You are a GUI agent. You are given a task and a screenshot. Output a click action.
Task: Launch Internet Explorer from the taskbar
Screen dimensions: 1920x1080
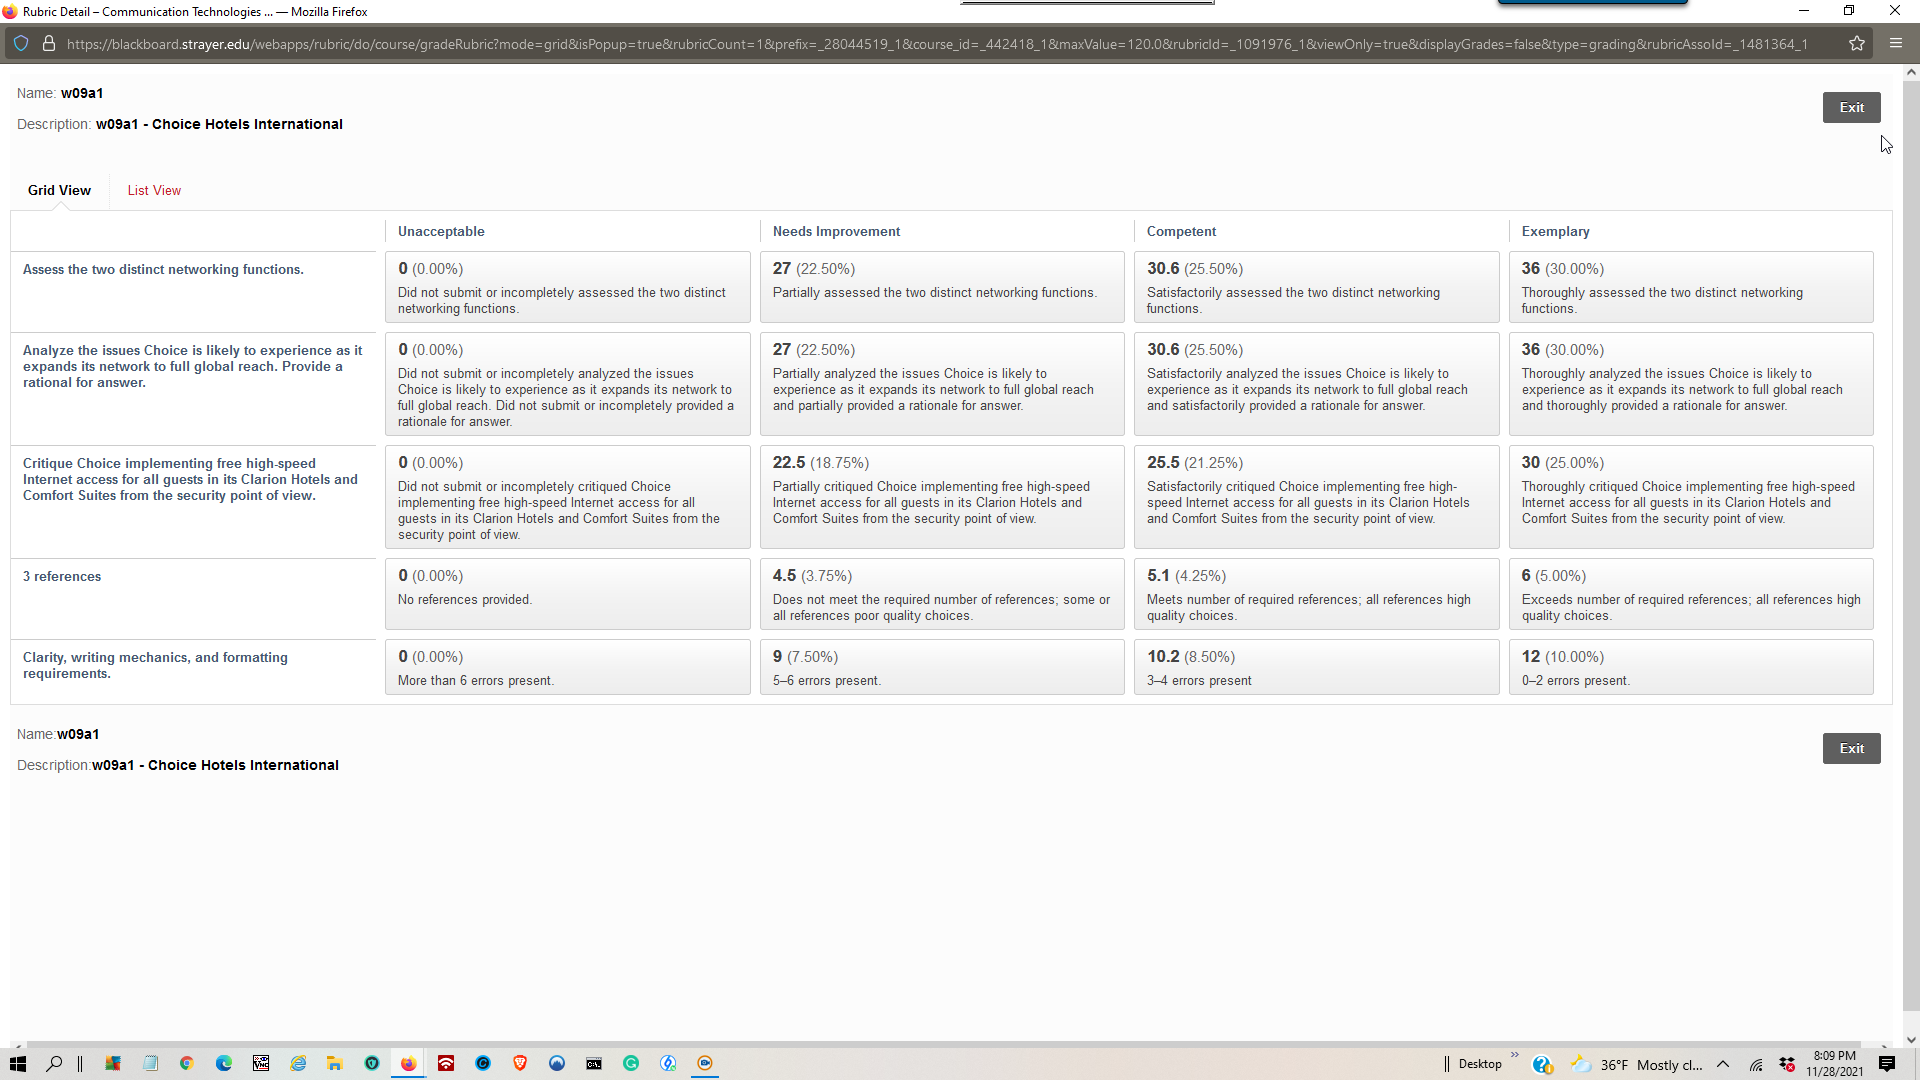pos(298,1064)
